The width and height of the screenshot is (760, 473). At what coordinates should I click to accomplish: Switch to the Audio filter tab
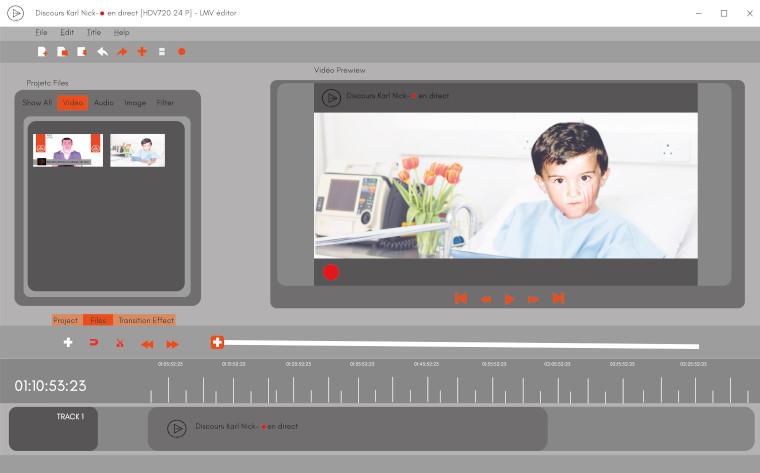pyautogui.click(x=104, y=103)
